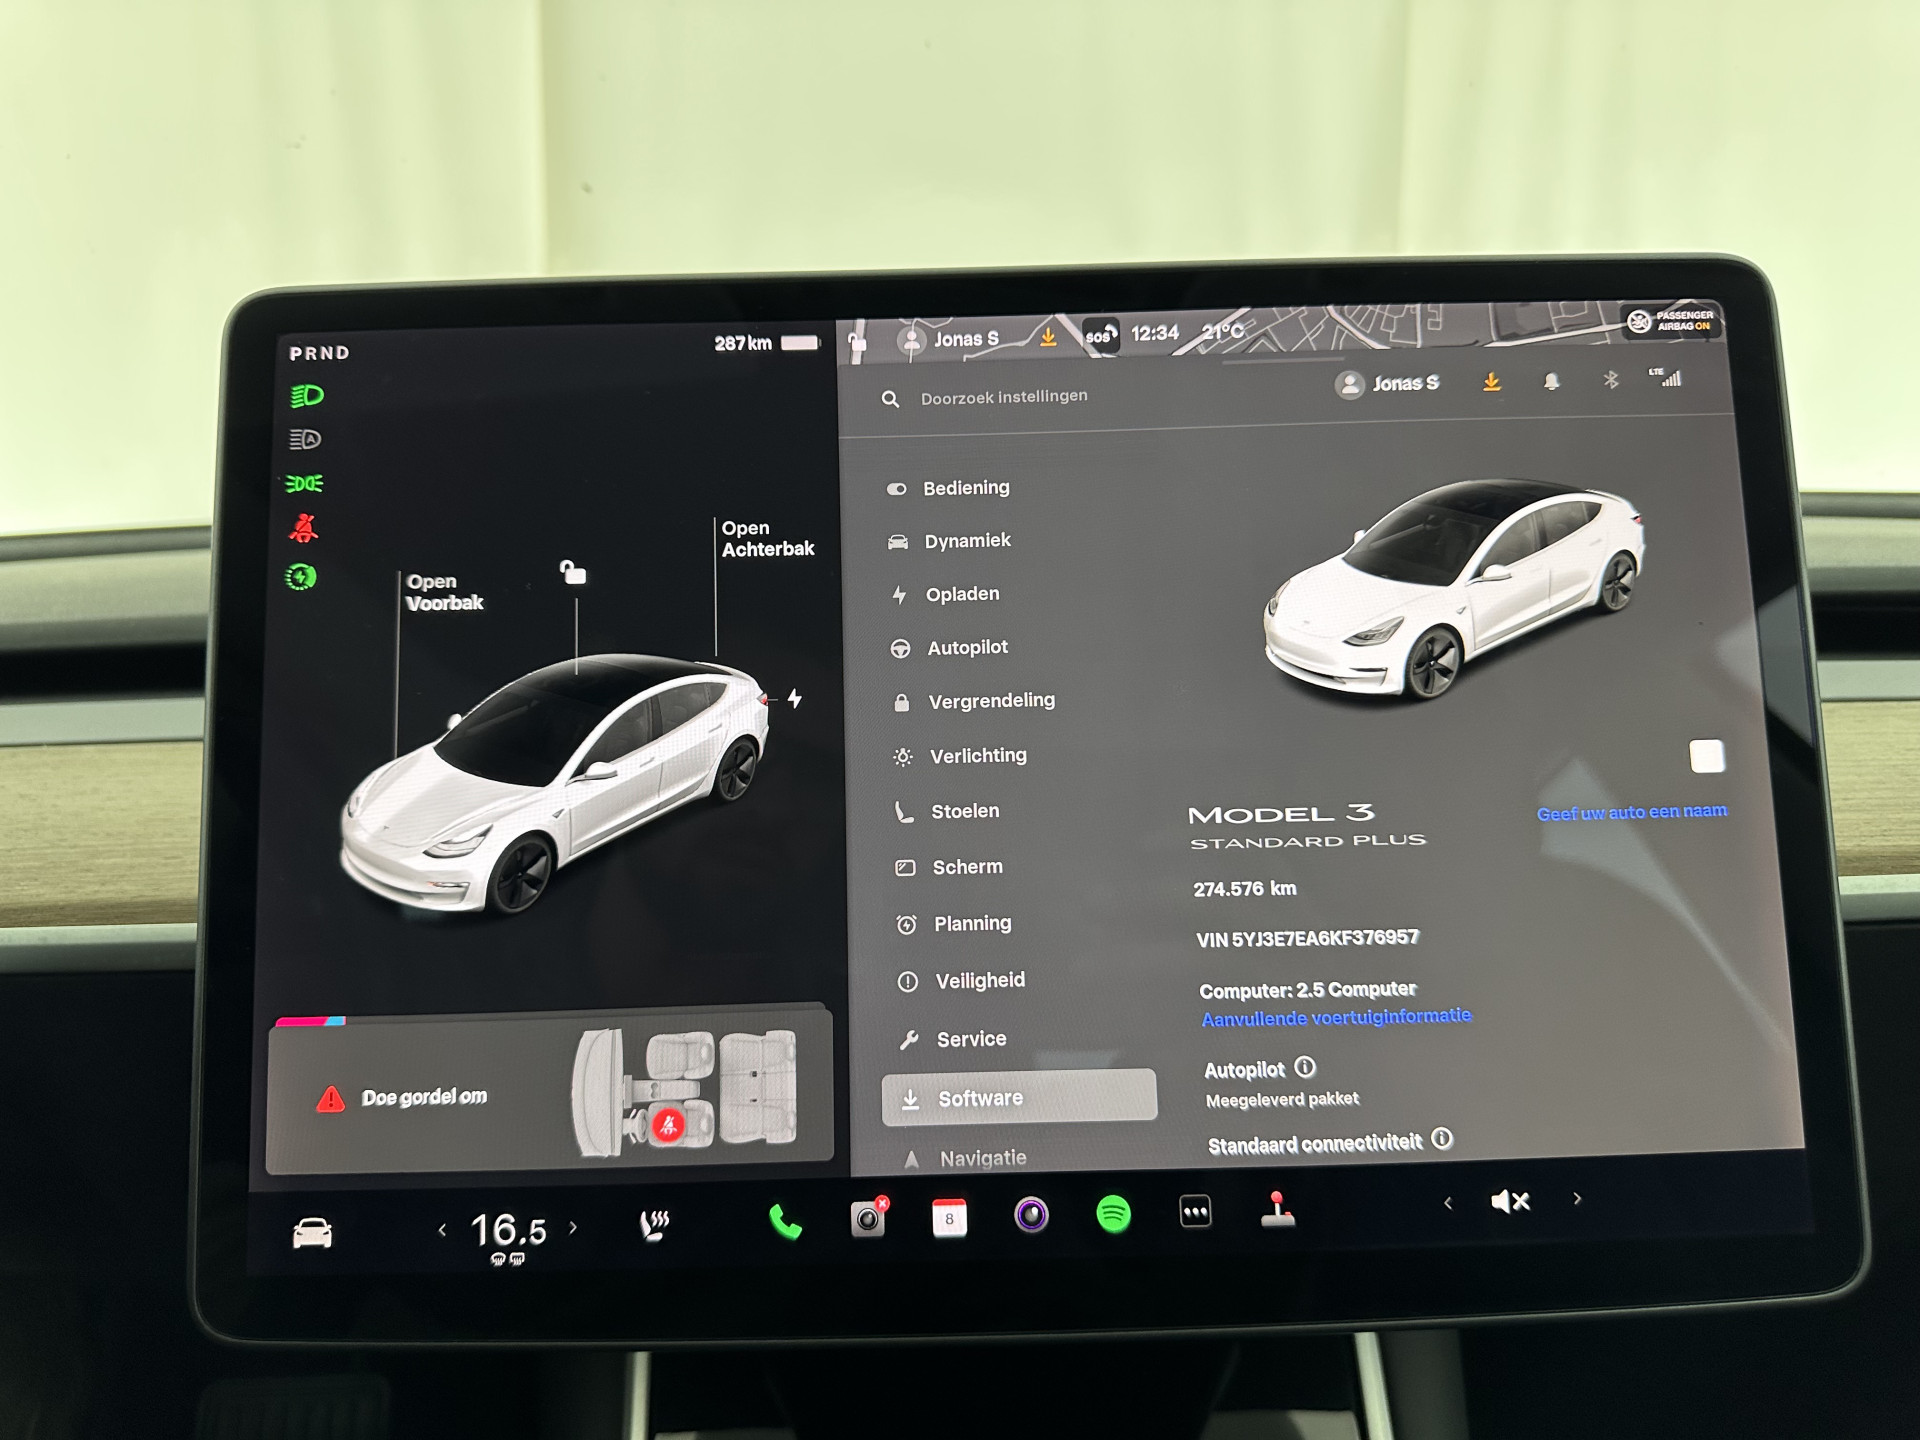Toggle auto high beam indicator
The height and width of the screenshot is (1440, 1920).
point(305,439)
